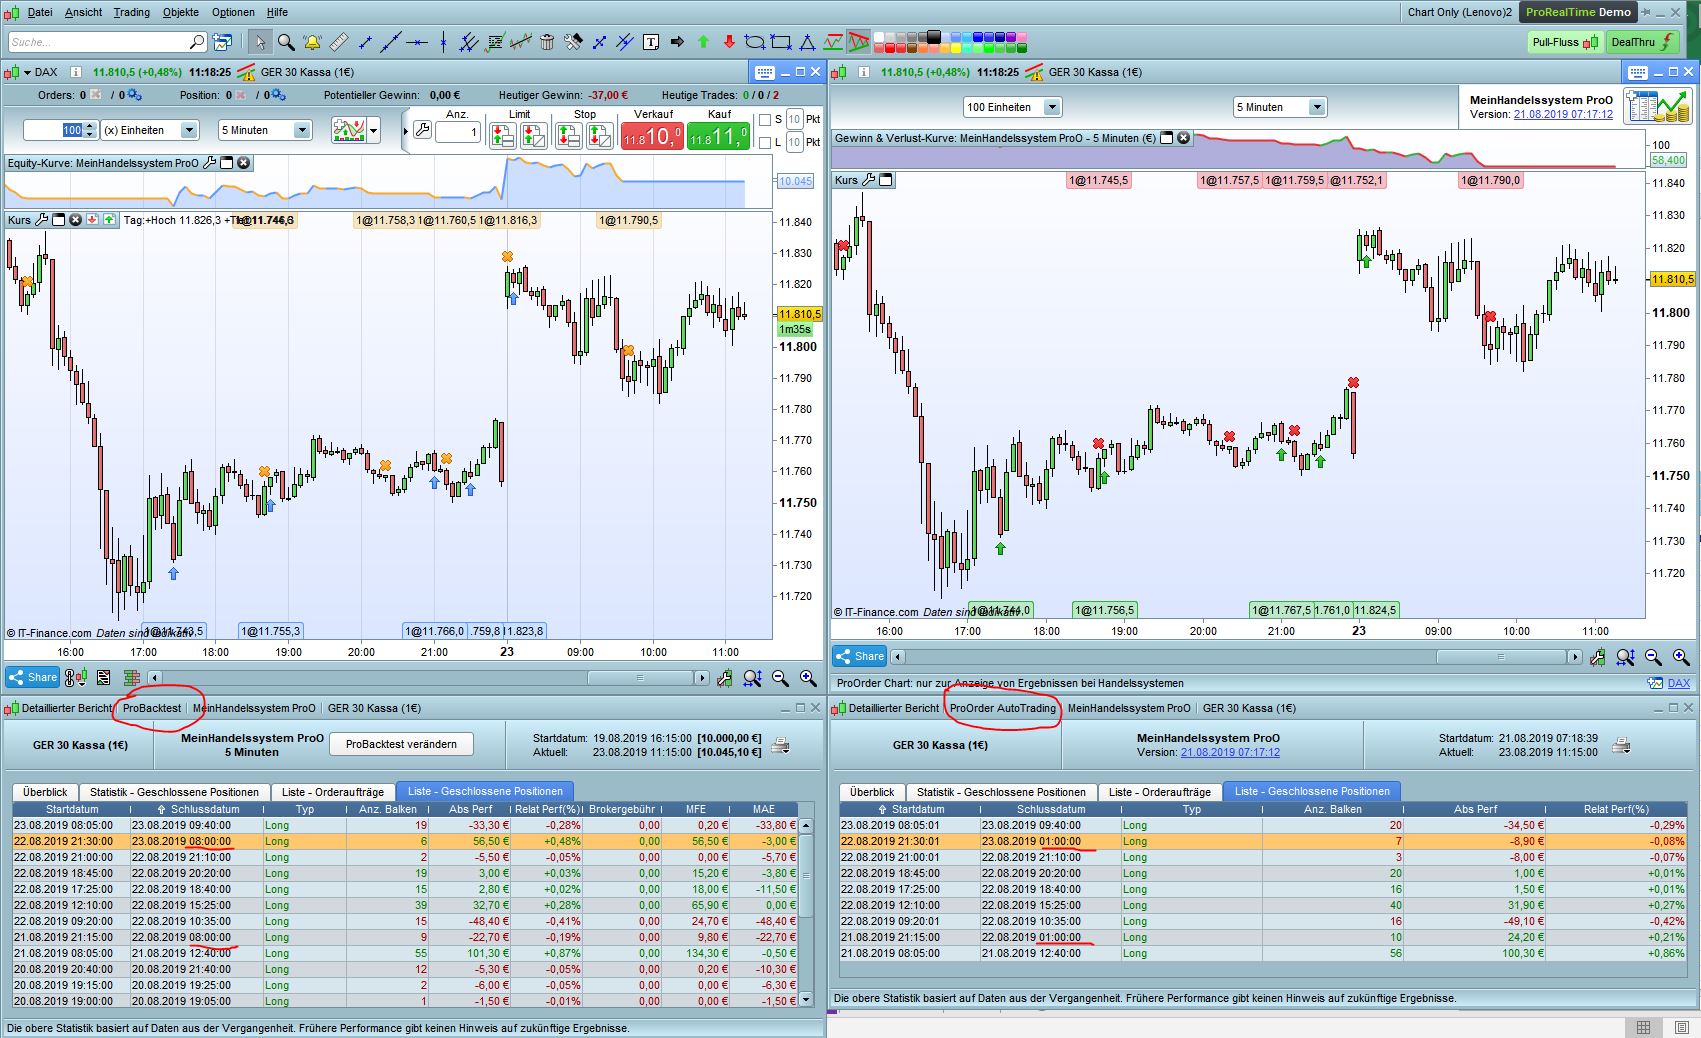Viewport: 1701px width, 1038px height.
Task: Follow the DAX link below right chart
Action: 1679,684
